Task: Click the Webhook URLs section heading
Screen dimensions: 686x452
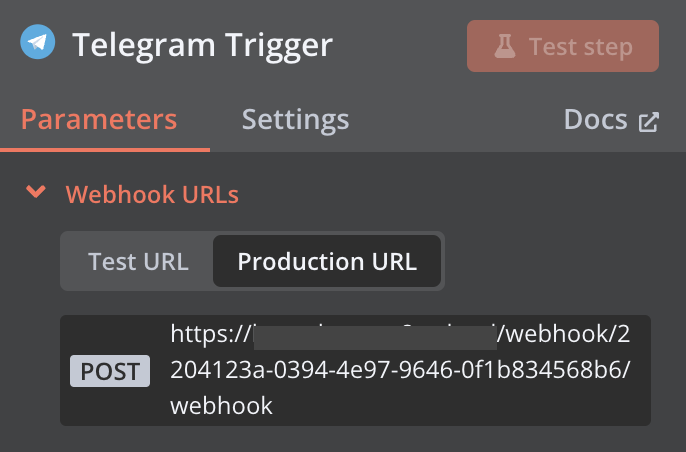Action: click(152, 194)
